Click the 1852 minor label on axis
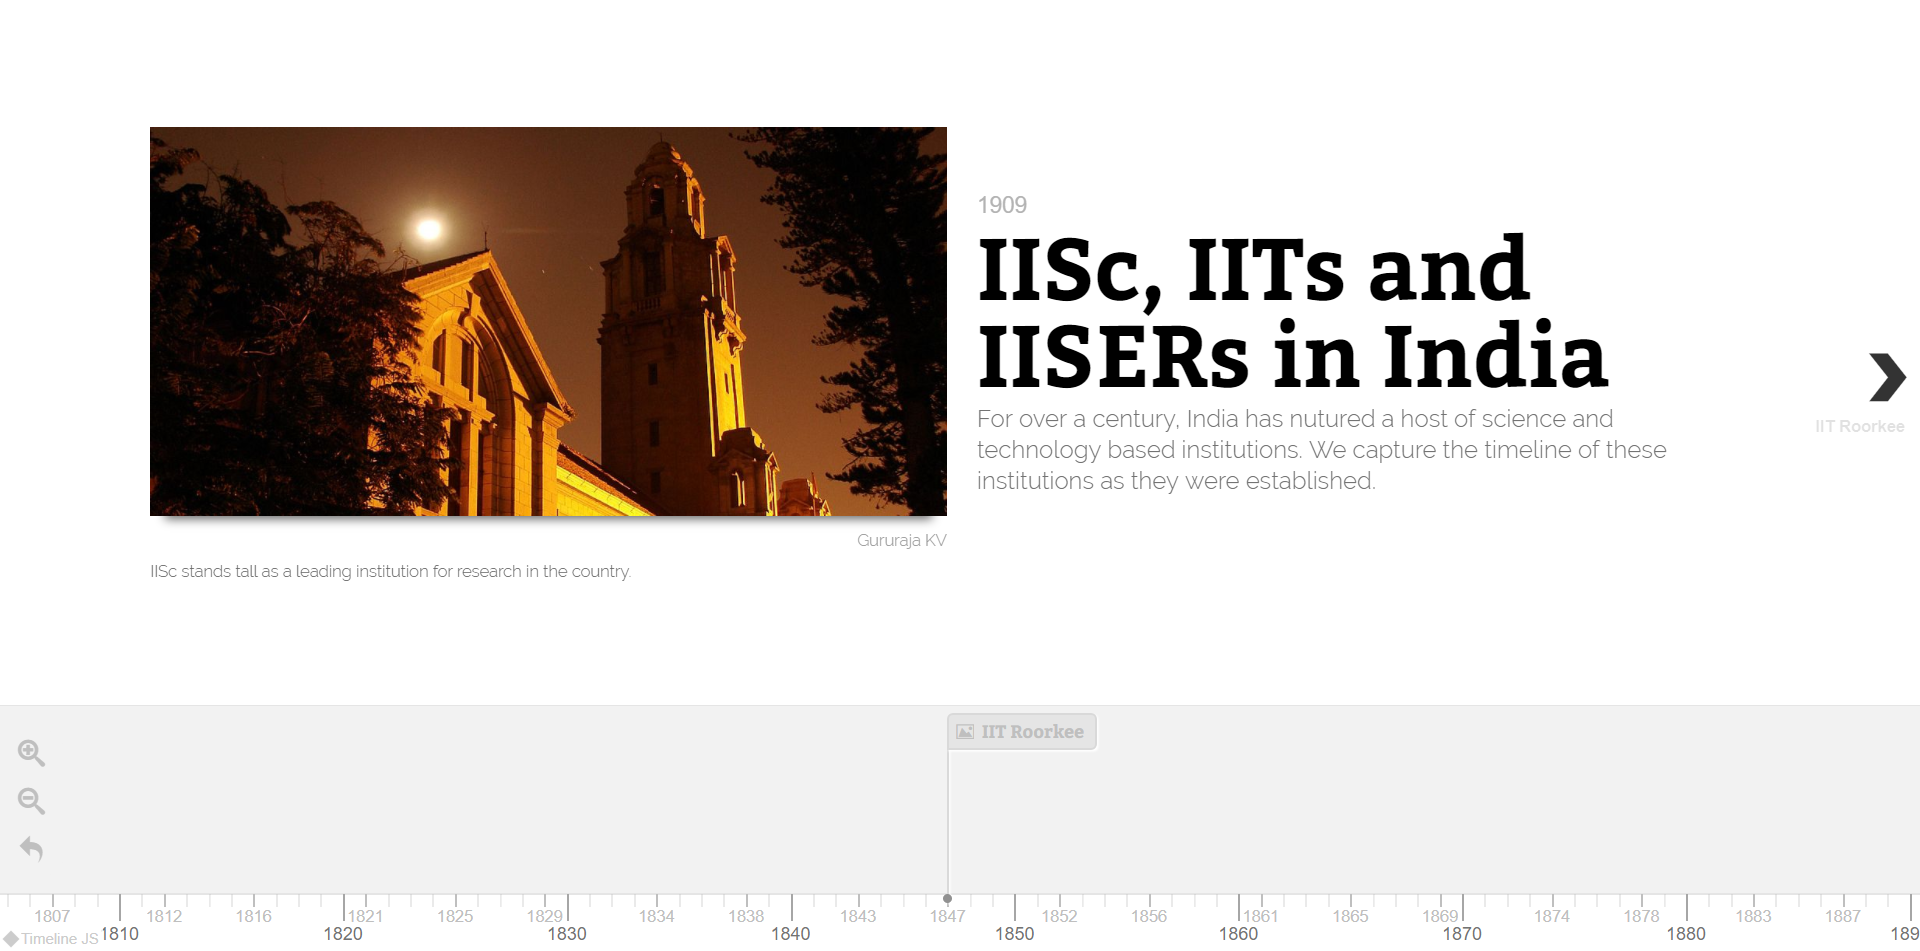 tap(1059, 916)
